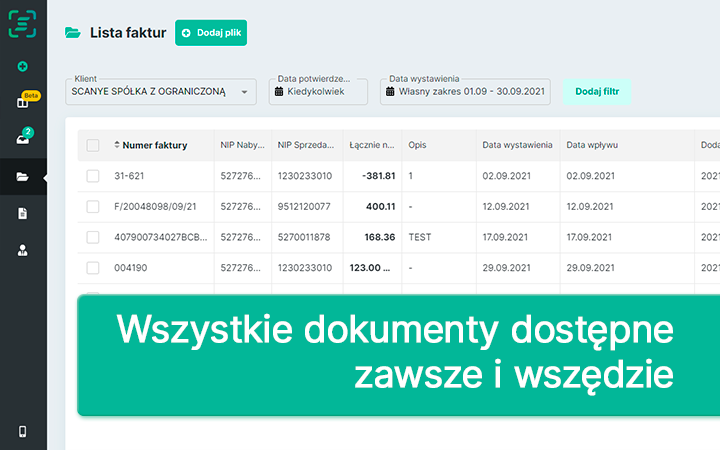
Task: Open invoice number 004190
Action: [131, 268]
